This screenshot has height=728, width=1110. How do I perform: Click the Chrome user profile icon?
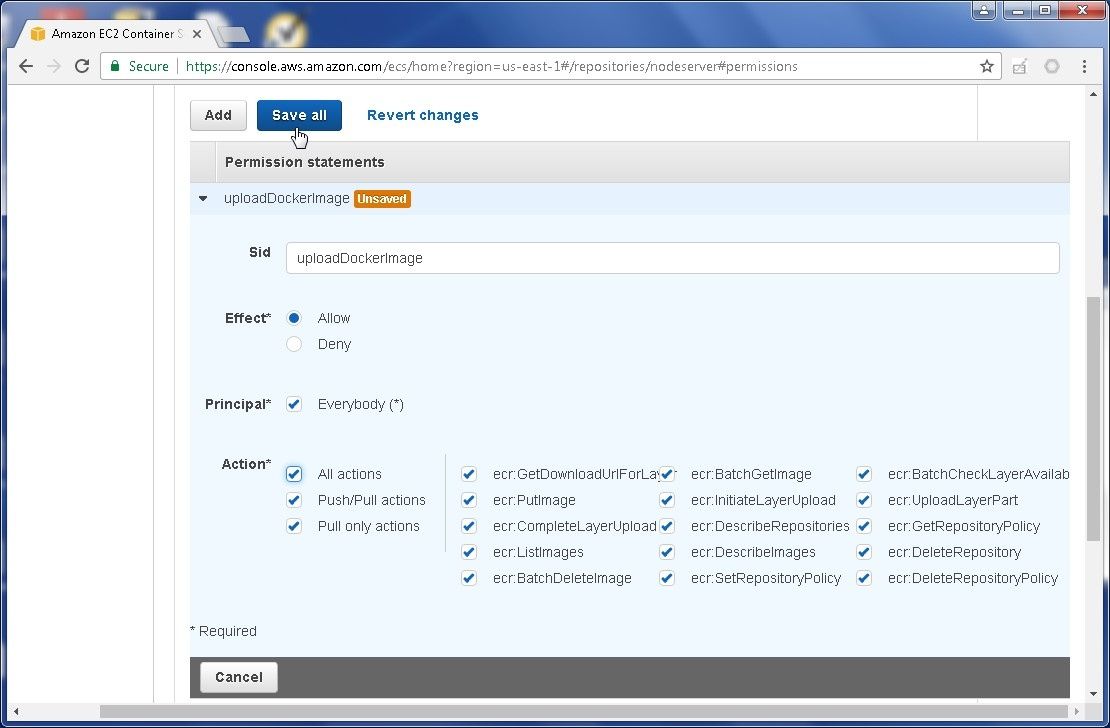[984, 10]
